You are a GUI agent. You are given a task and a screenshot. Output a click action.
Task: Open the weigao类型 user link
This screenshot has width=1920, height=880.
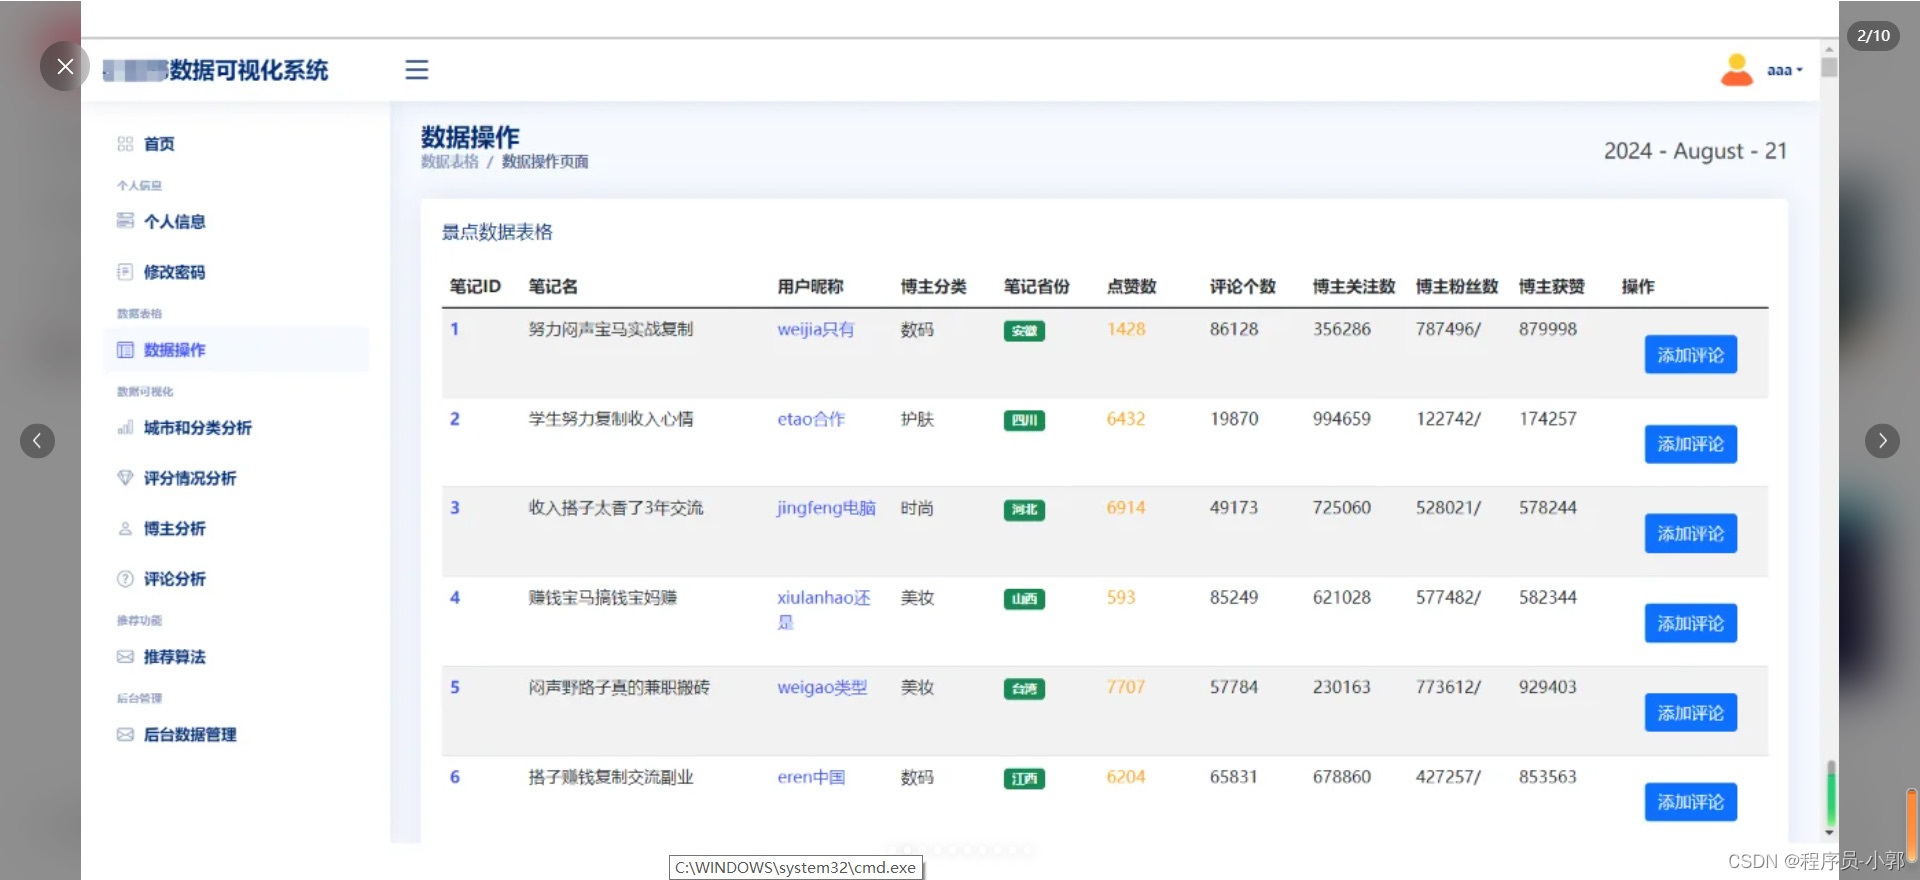[822, 688]
